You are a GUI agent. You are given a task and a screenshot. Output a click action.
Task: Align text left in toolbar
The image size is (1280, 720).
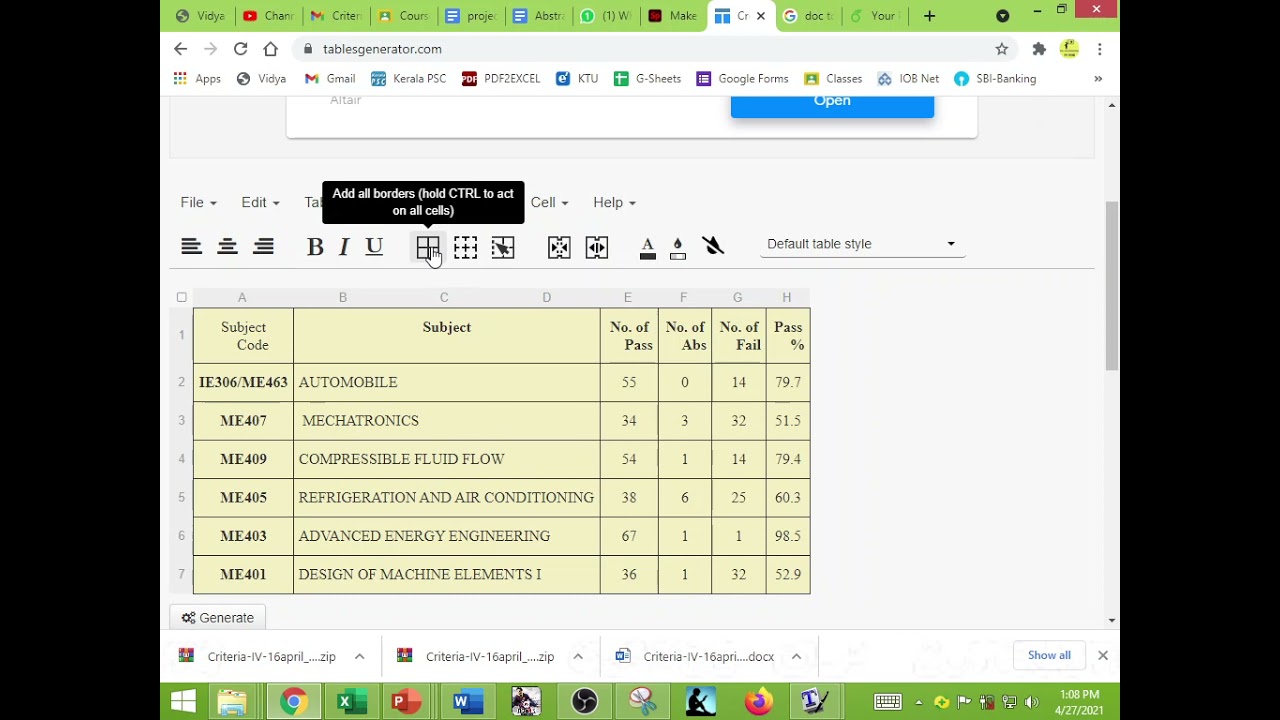click(191, 246)
